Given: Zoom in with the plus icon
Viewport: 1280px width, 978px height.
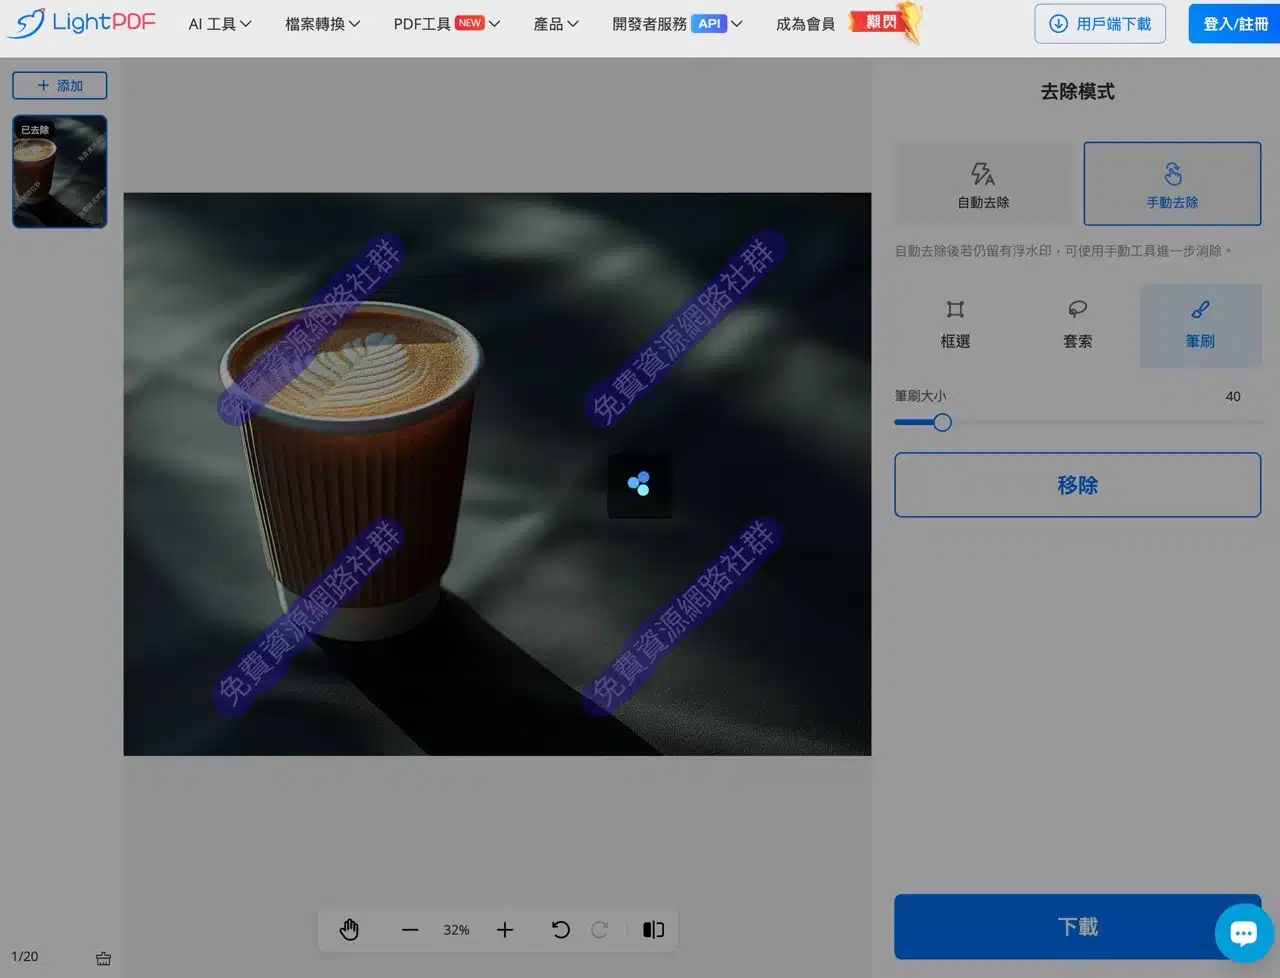Looking at the screenshot, I should pos(505,930).
